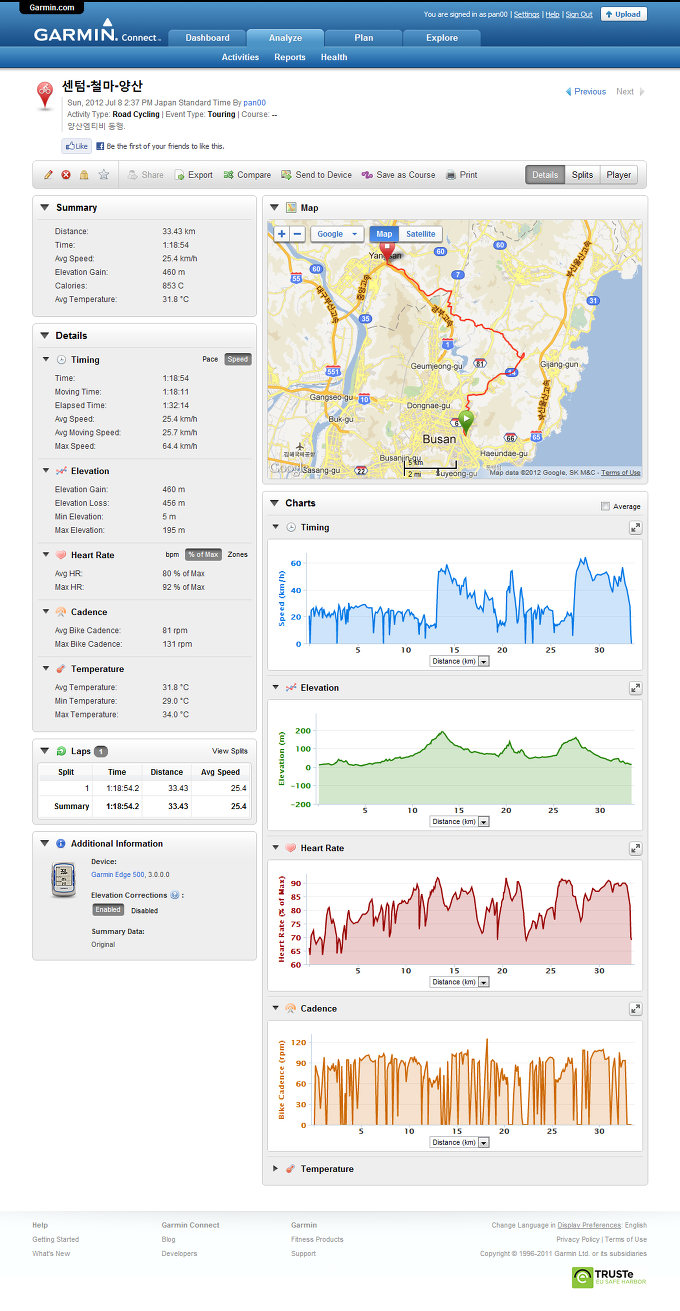This screenshot has height=1311, width=680.
Task: Go to Previous activity
Action: click(586, 91)
